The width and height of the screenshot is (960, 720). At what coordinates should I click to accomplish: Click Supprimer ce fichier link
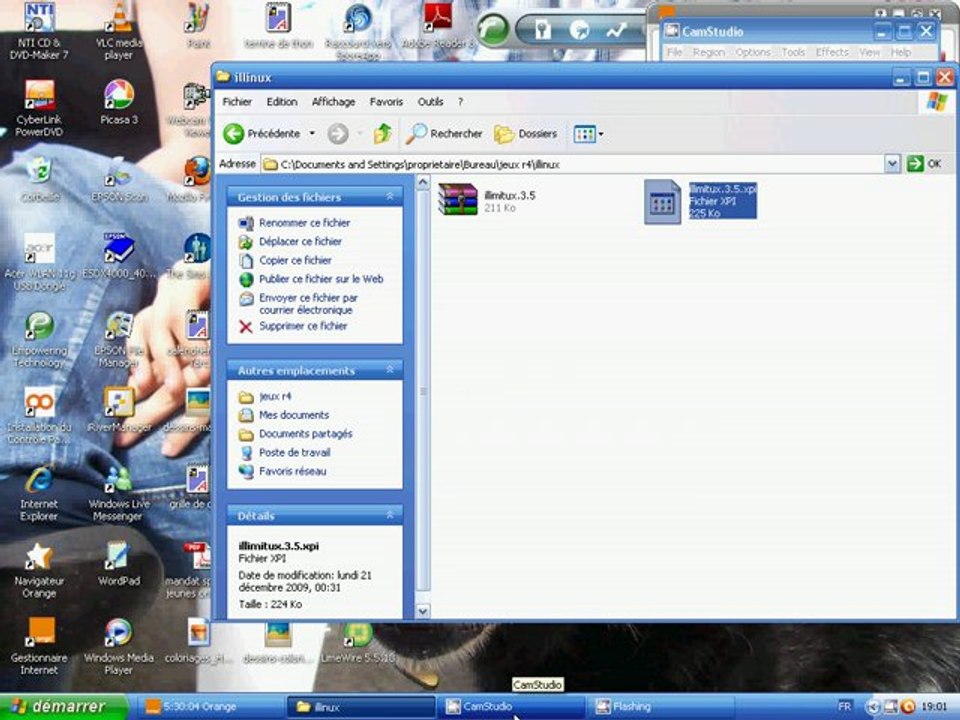point(303,326)
